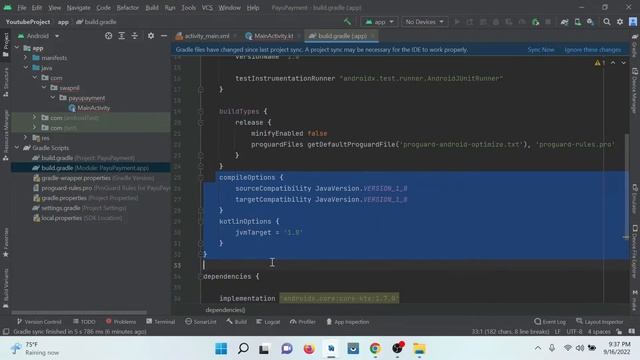640x360 pixels.
Task: Open Version Control tool window
Action: [39, 322]
